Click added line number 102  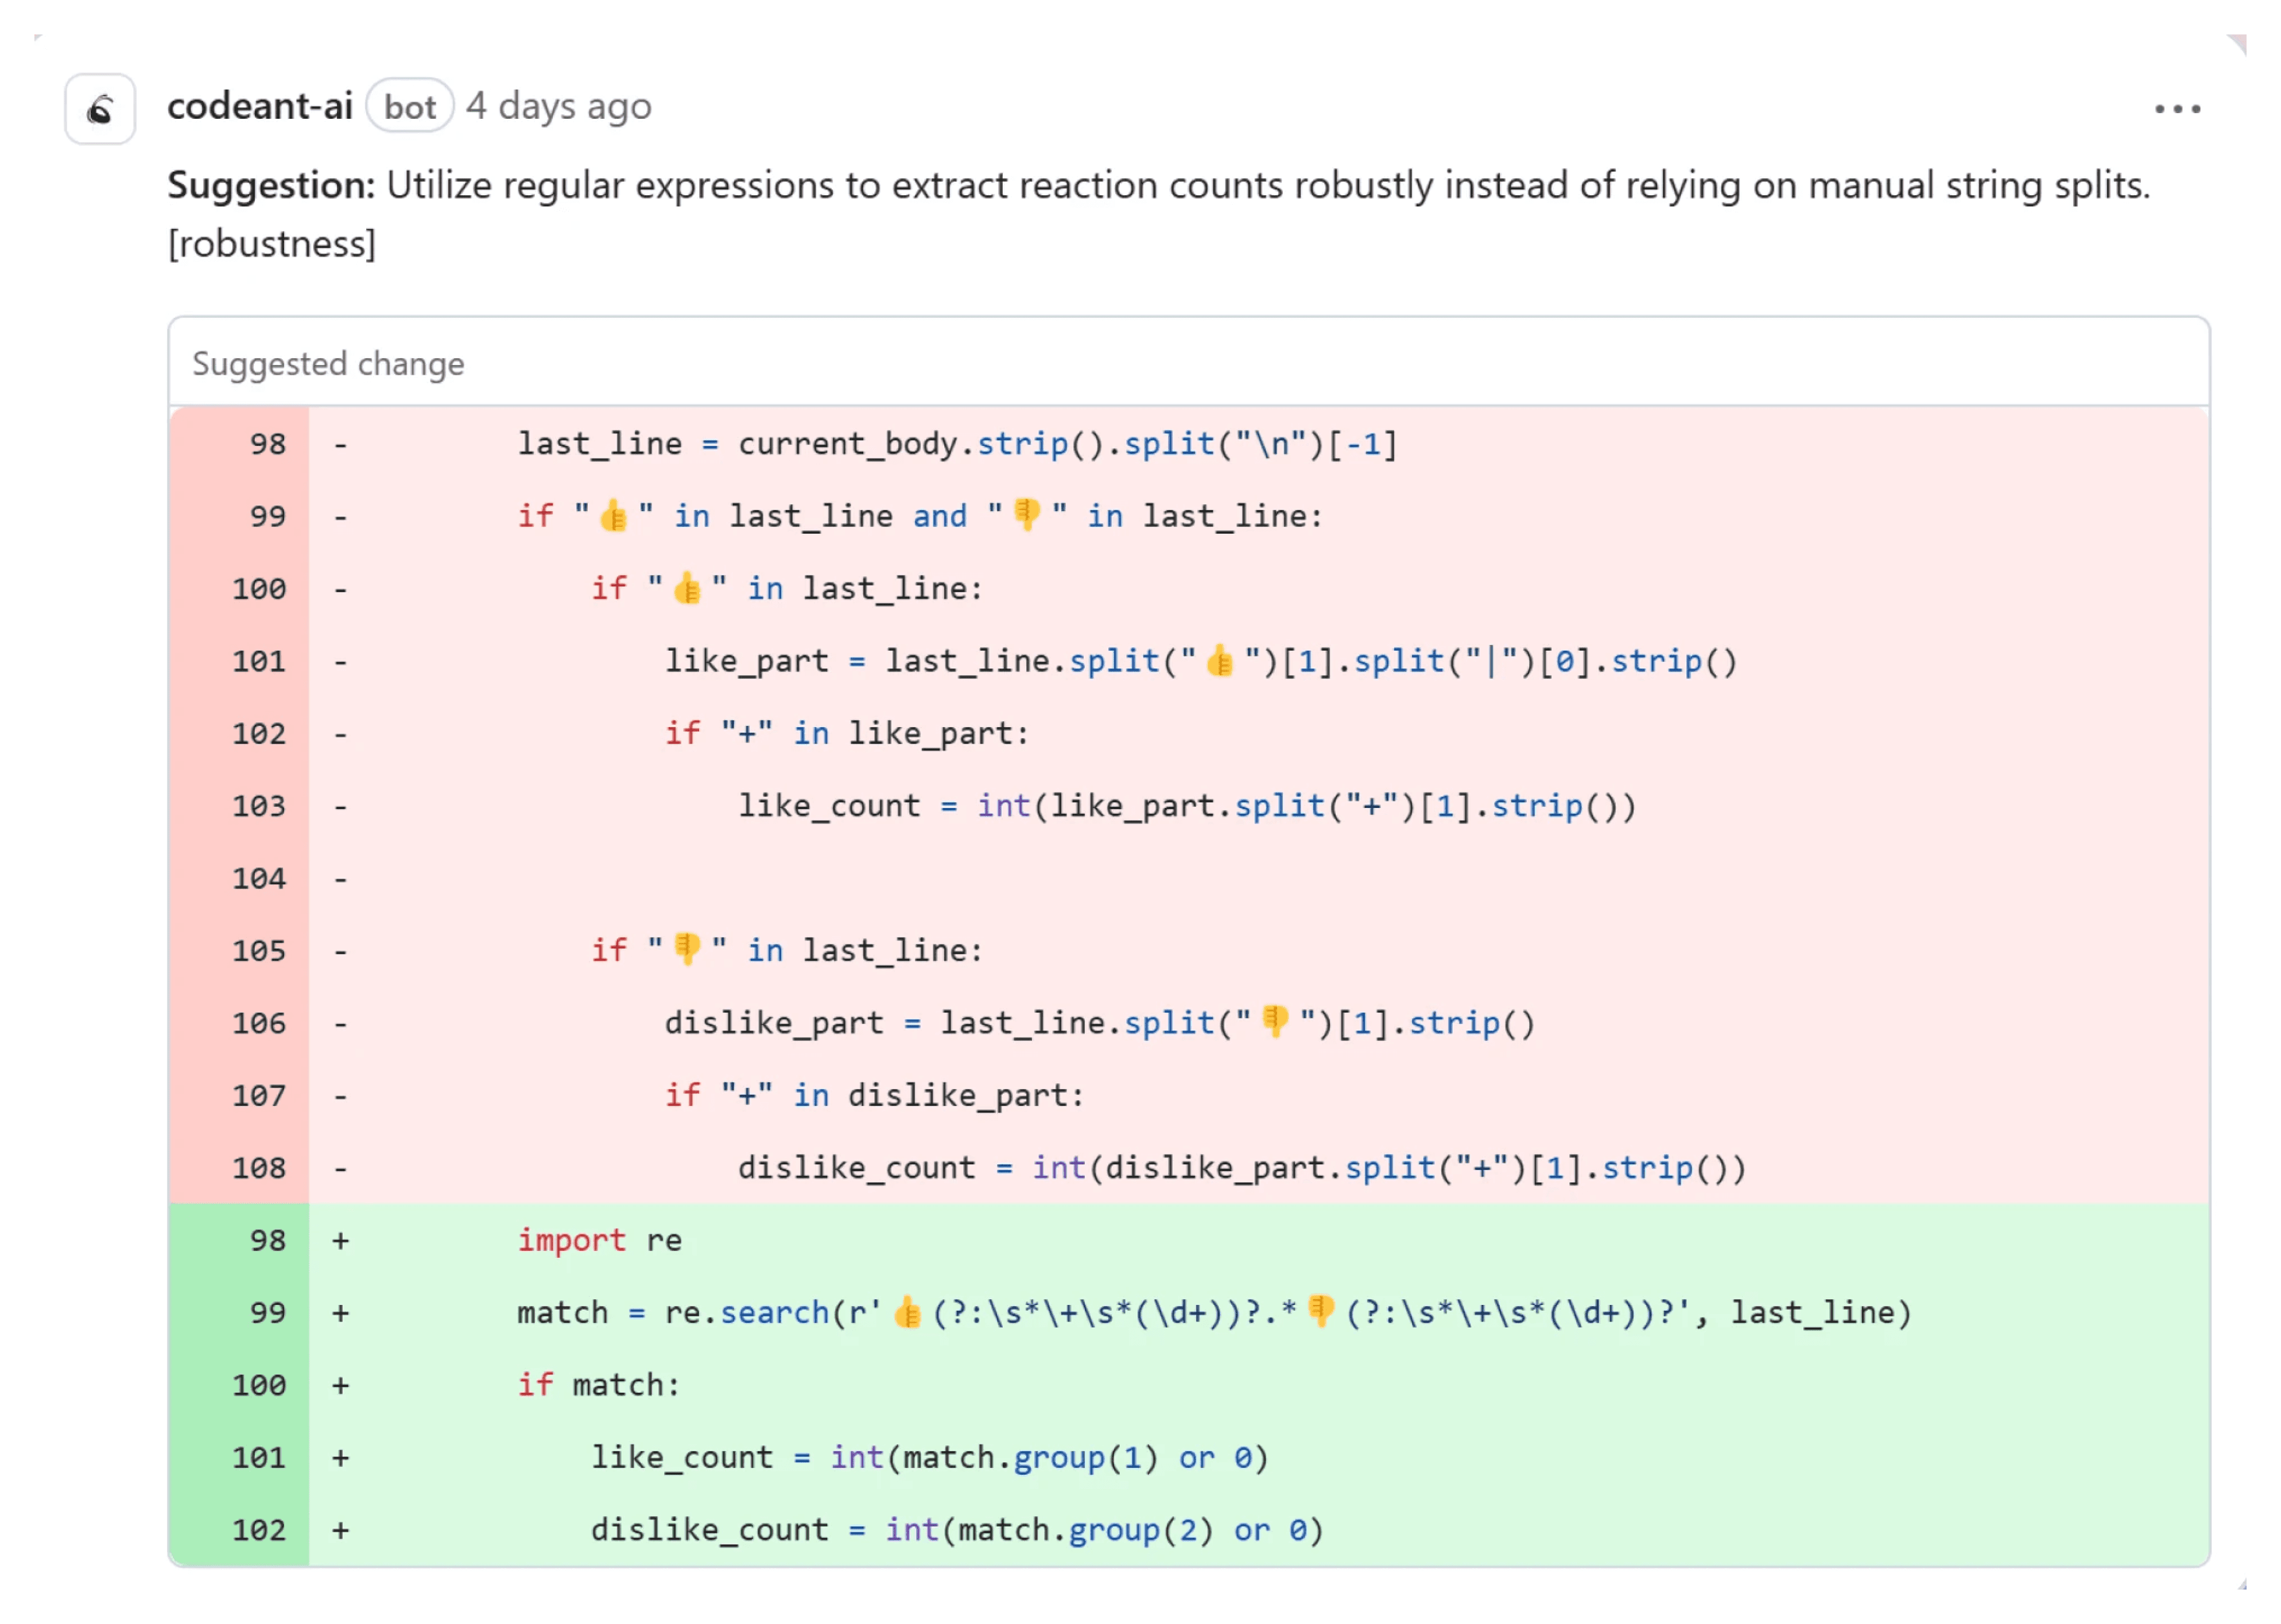(x=259, y=1530)
